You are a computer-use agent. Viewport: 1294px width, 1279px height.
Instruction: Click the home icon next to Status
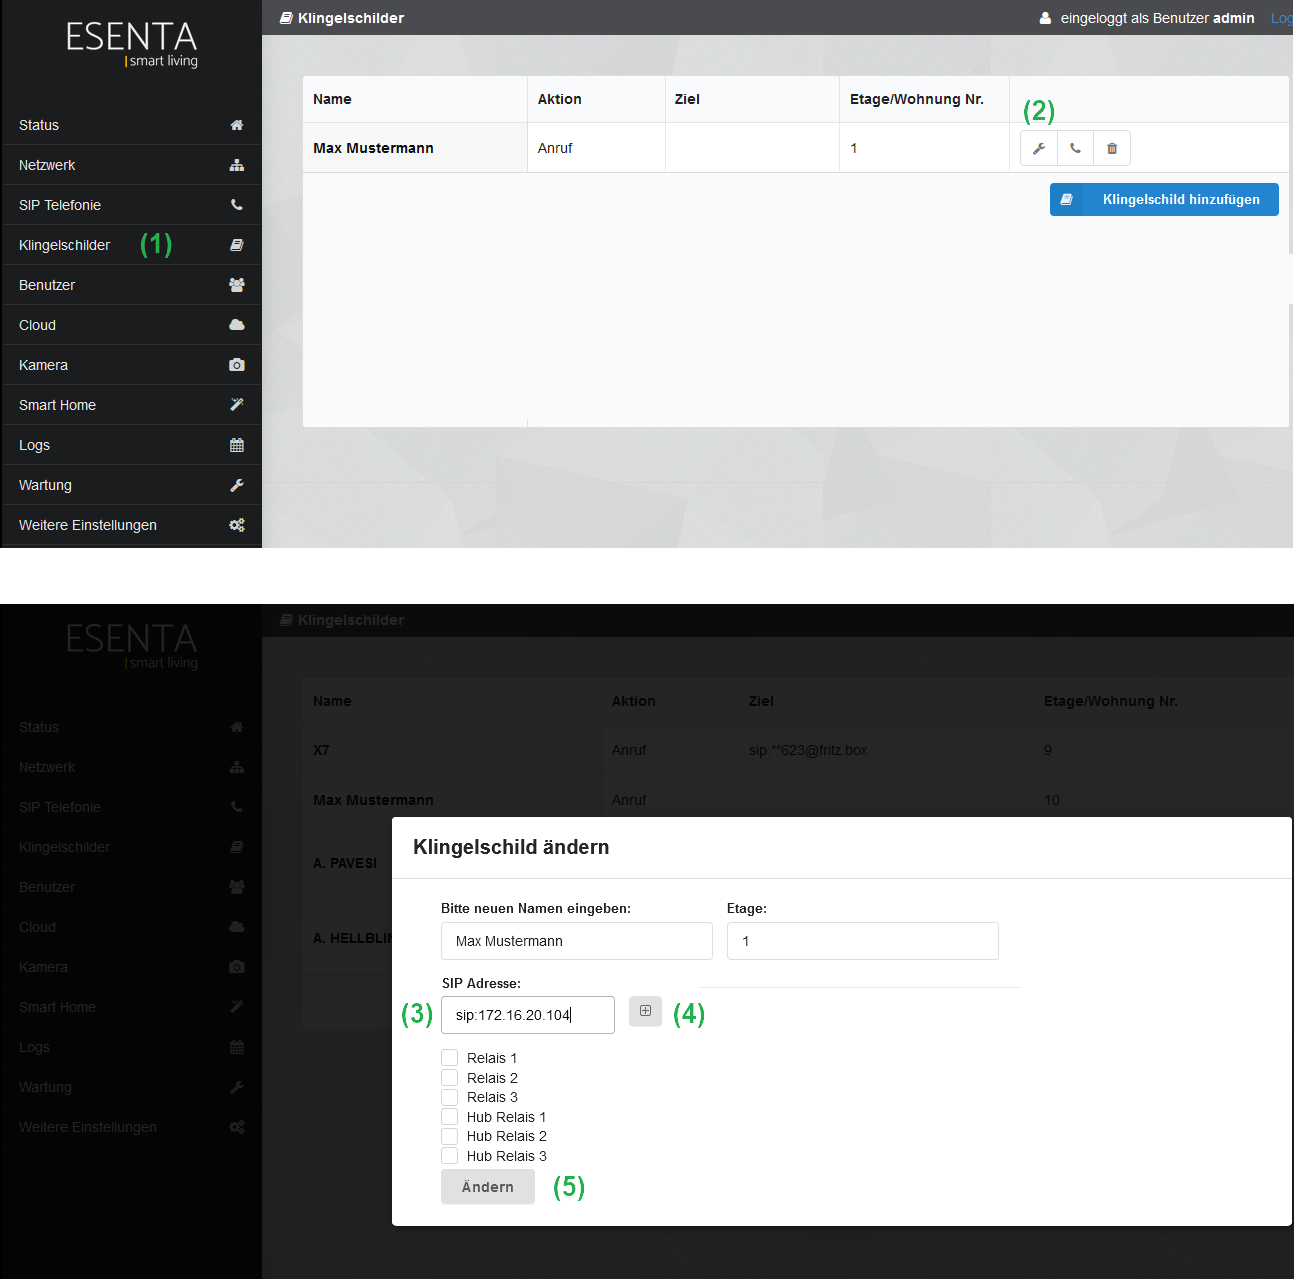[x=237, y=125]
